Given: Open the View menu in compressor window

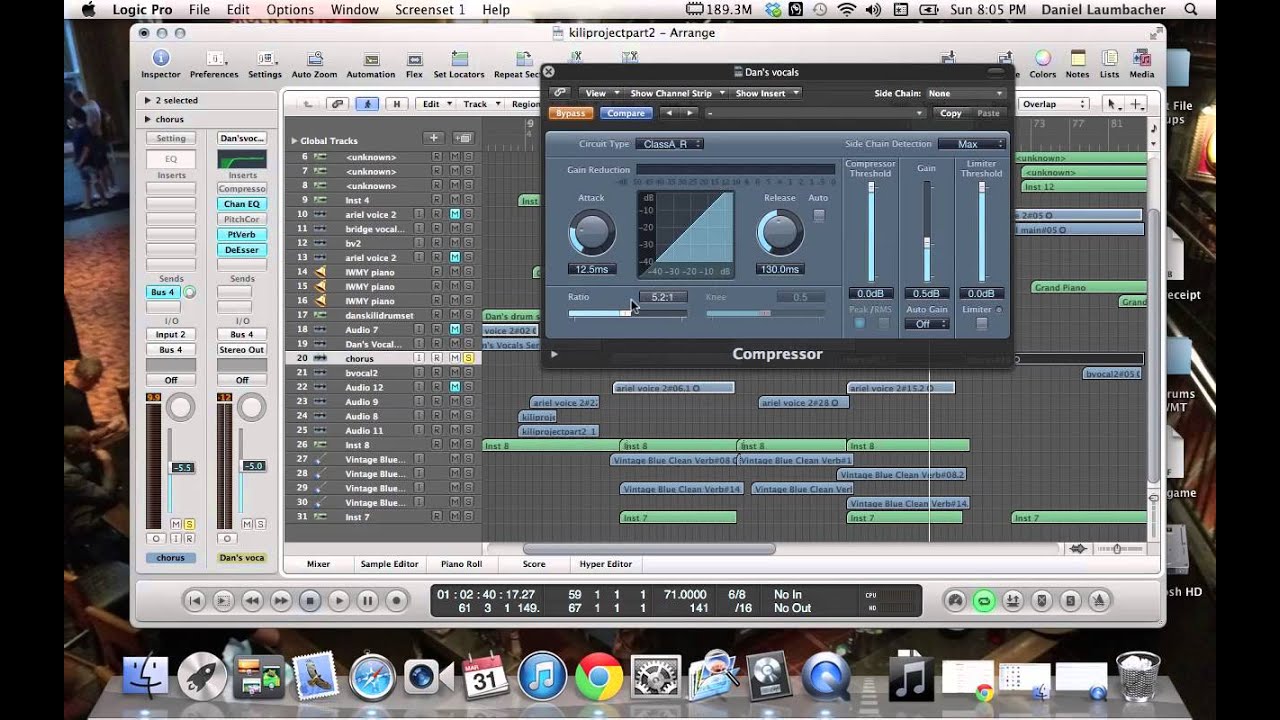Looking at the screenshot, I should pos(600,93).
